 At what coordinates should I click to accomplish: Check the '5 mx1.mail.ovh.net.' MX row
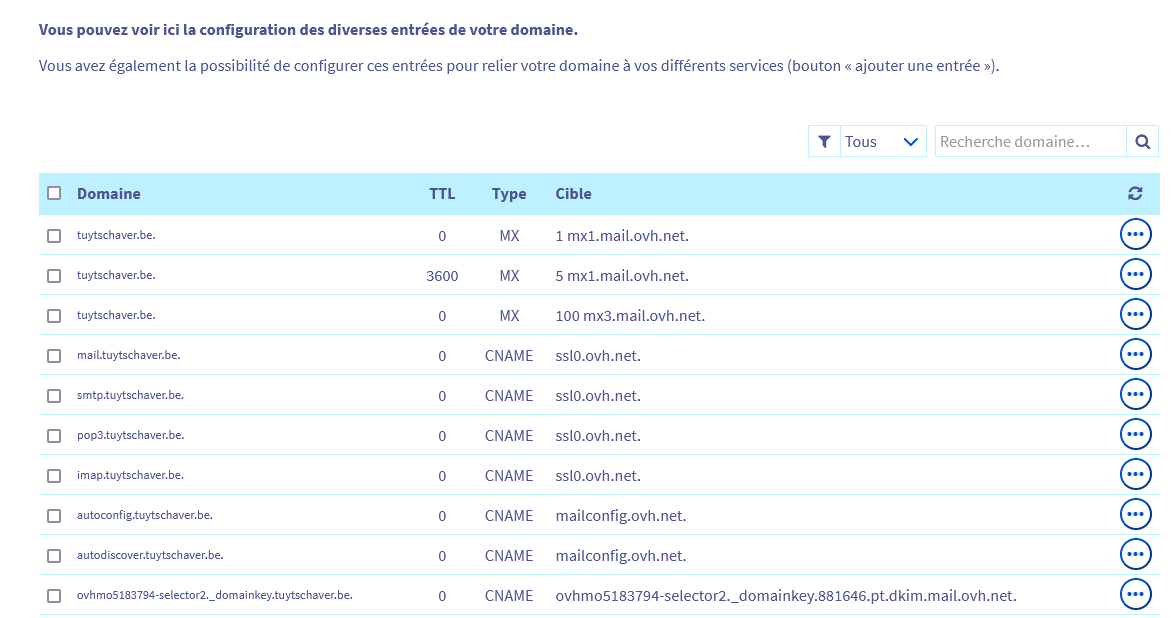coord(54,276)
